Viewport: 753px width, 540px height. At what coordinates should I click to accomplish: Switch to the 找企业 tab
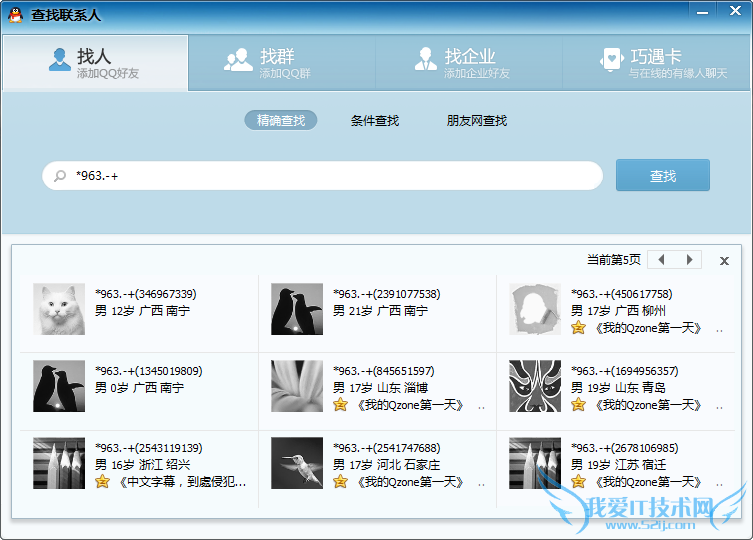(x=469, y=62)
